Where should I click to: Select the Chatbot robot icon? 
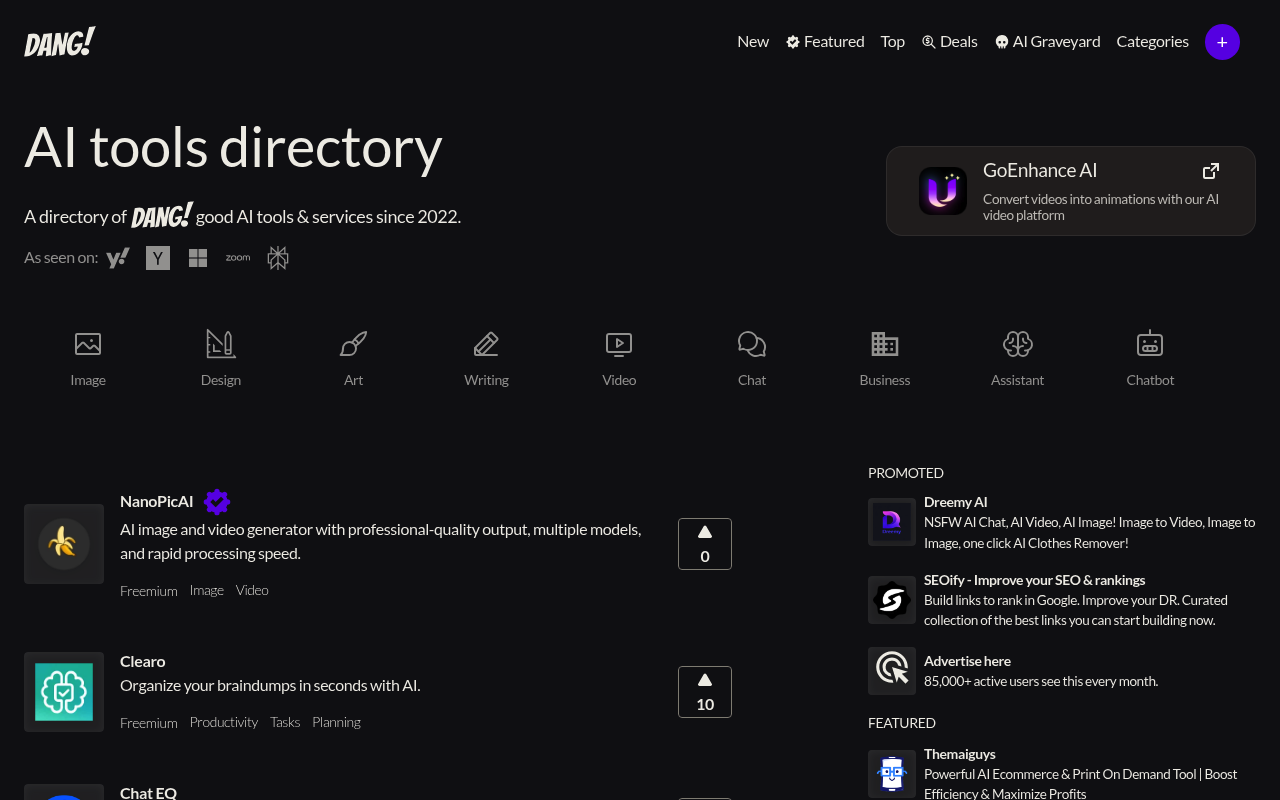[x=1150, y=344]
